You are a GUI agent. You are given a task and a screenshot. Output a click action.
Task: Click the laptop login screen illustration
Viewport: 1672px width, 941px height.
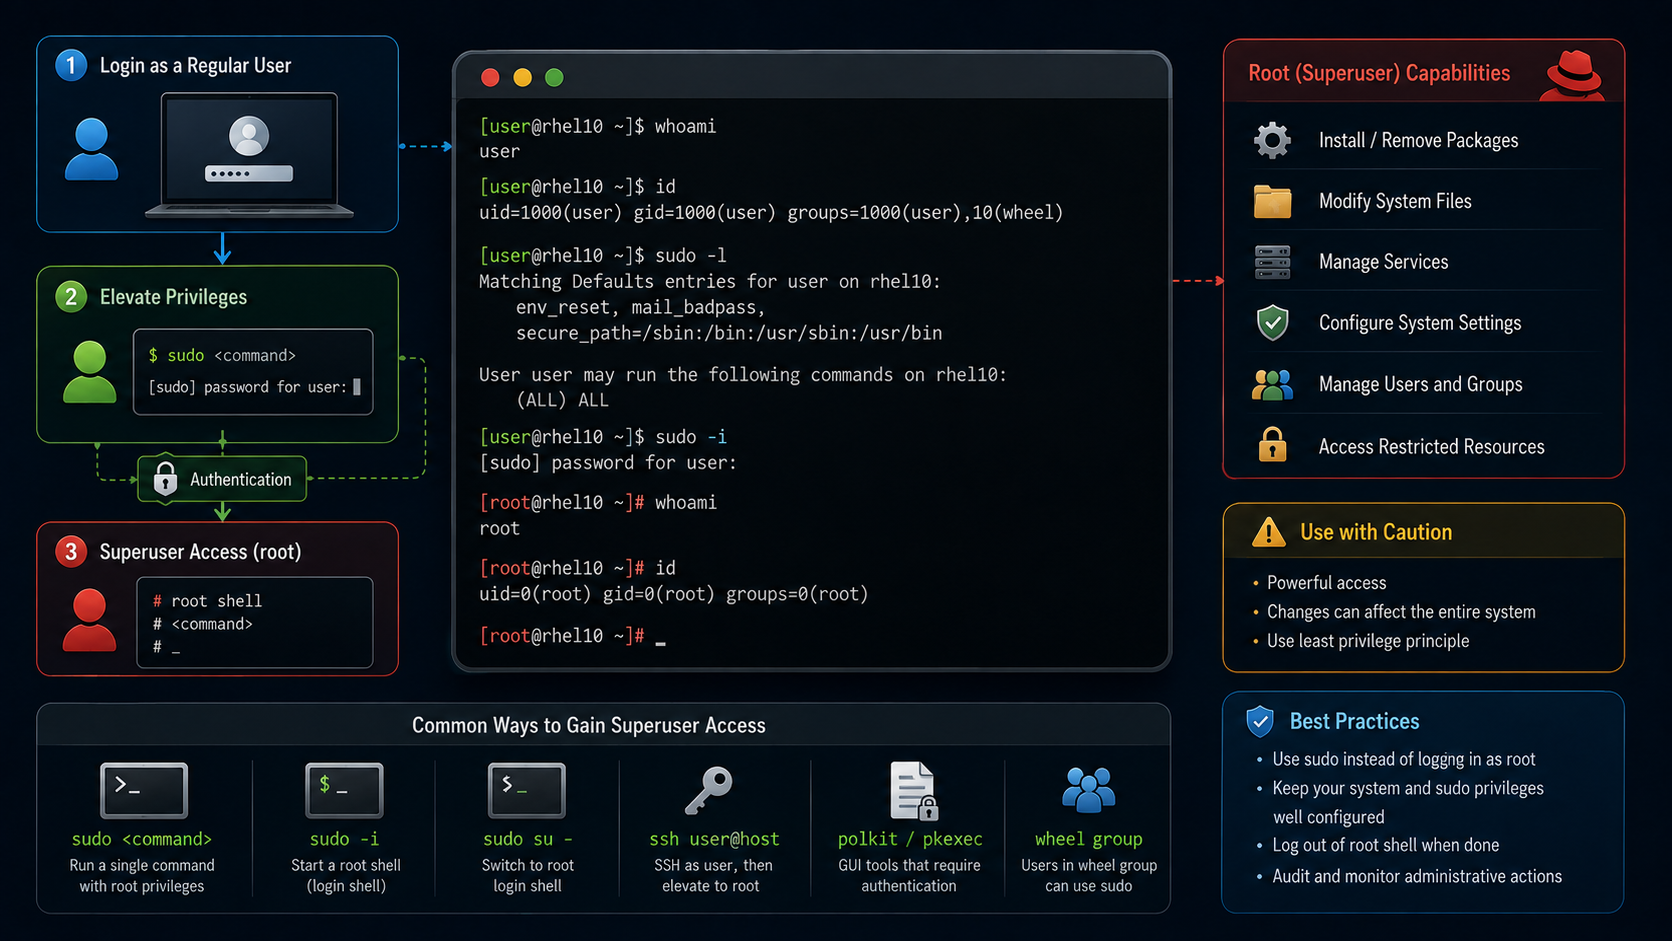pos(249,155)
